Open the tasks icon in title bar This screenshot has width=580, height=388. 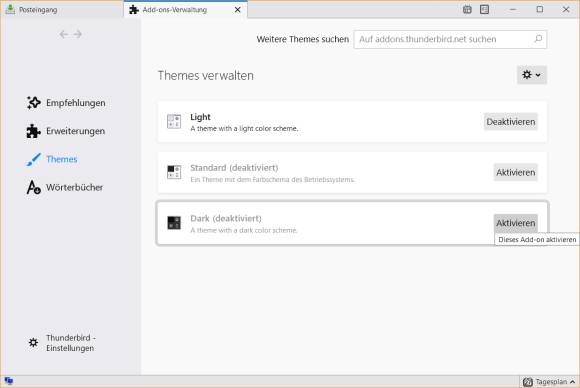(484, 10)
